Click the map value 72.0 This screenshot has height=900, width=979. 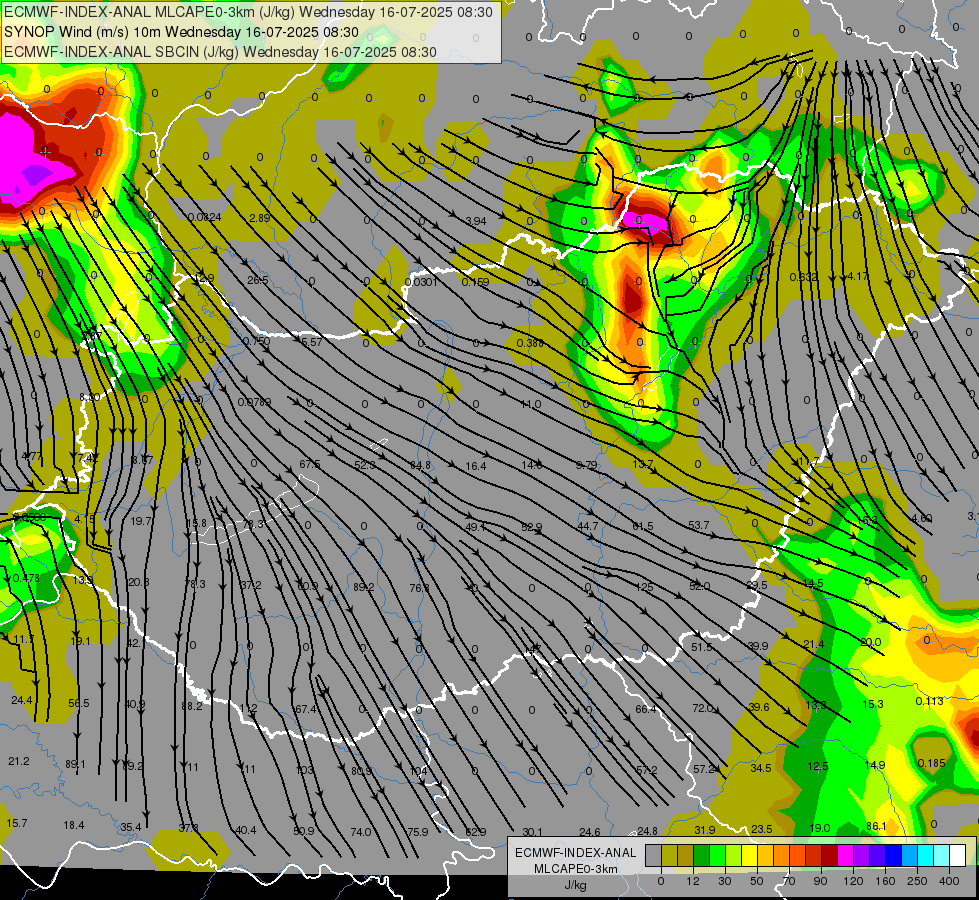point(702,708)
